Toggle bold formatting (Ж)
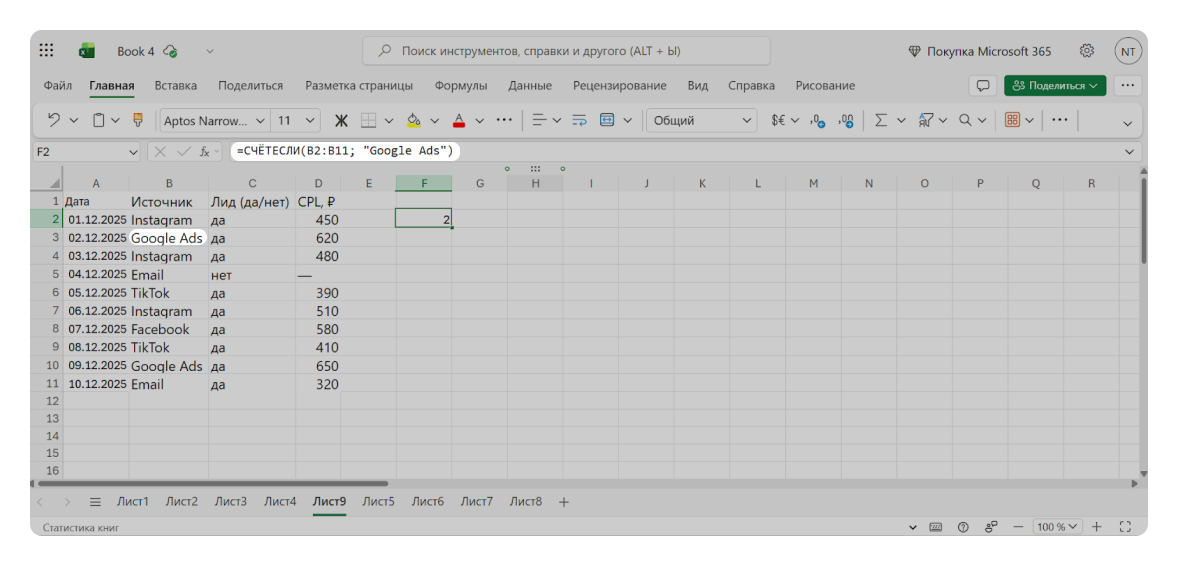The image size is (1178, 566). (x=340, y=120)
